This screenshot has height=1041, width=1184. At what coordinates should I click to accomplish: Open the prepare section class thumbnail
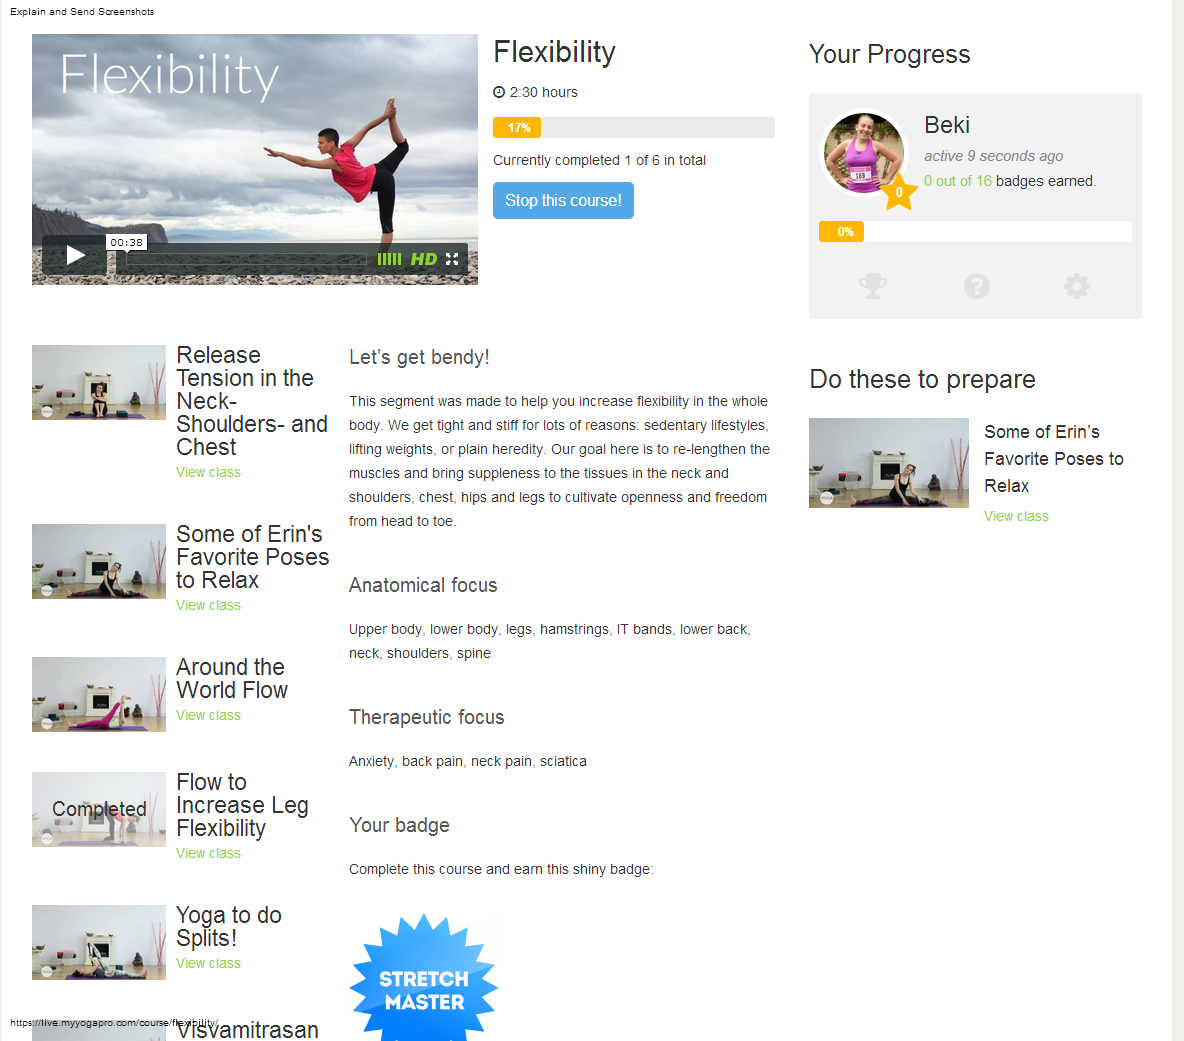[x=889, y=463]
